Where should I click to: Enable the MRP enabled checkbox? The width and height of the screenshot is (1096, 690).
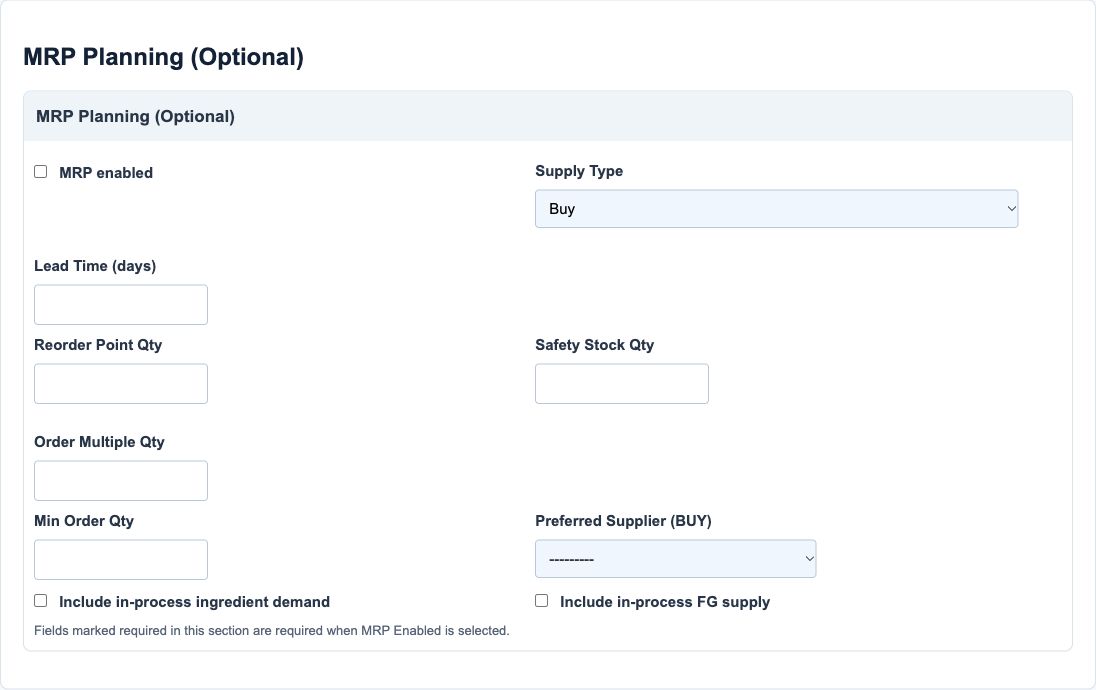41,172
